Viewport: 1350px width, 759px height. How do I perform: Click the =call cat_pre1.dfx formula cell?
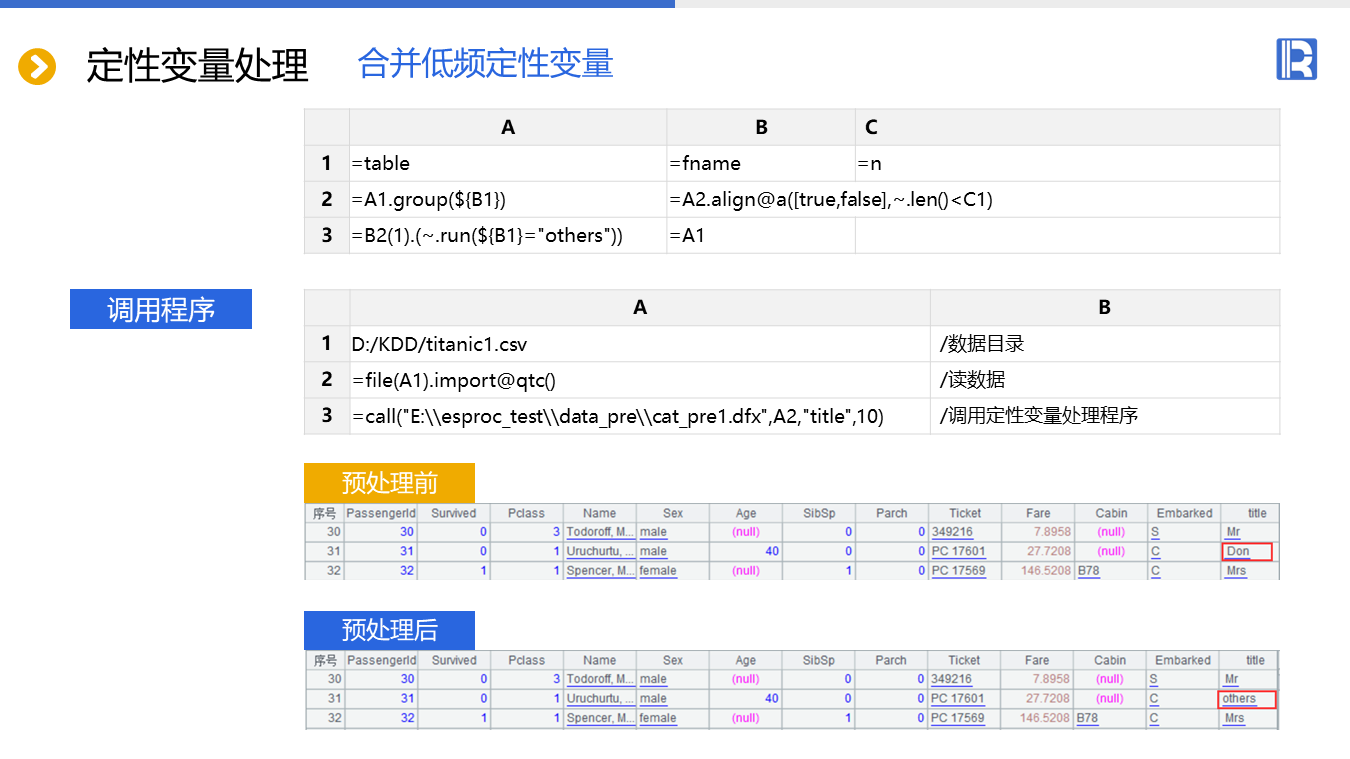point(640,416)
